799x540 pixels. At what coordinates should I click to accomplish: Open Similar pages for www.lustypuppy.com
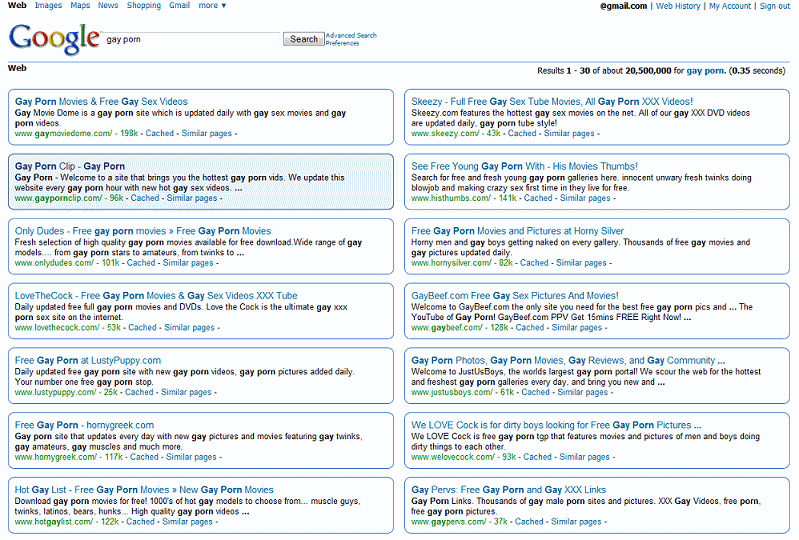186,392
